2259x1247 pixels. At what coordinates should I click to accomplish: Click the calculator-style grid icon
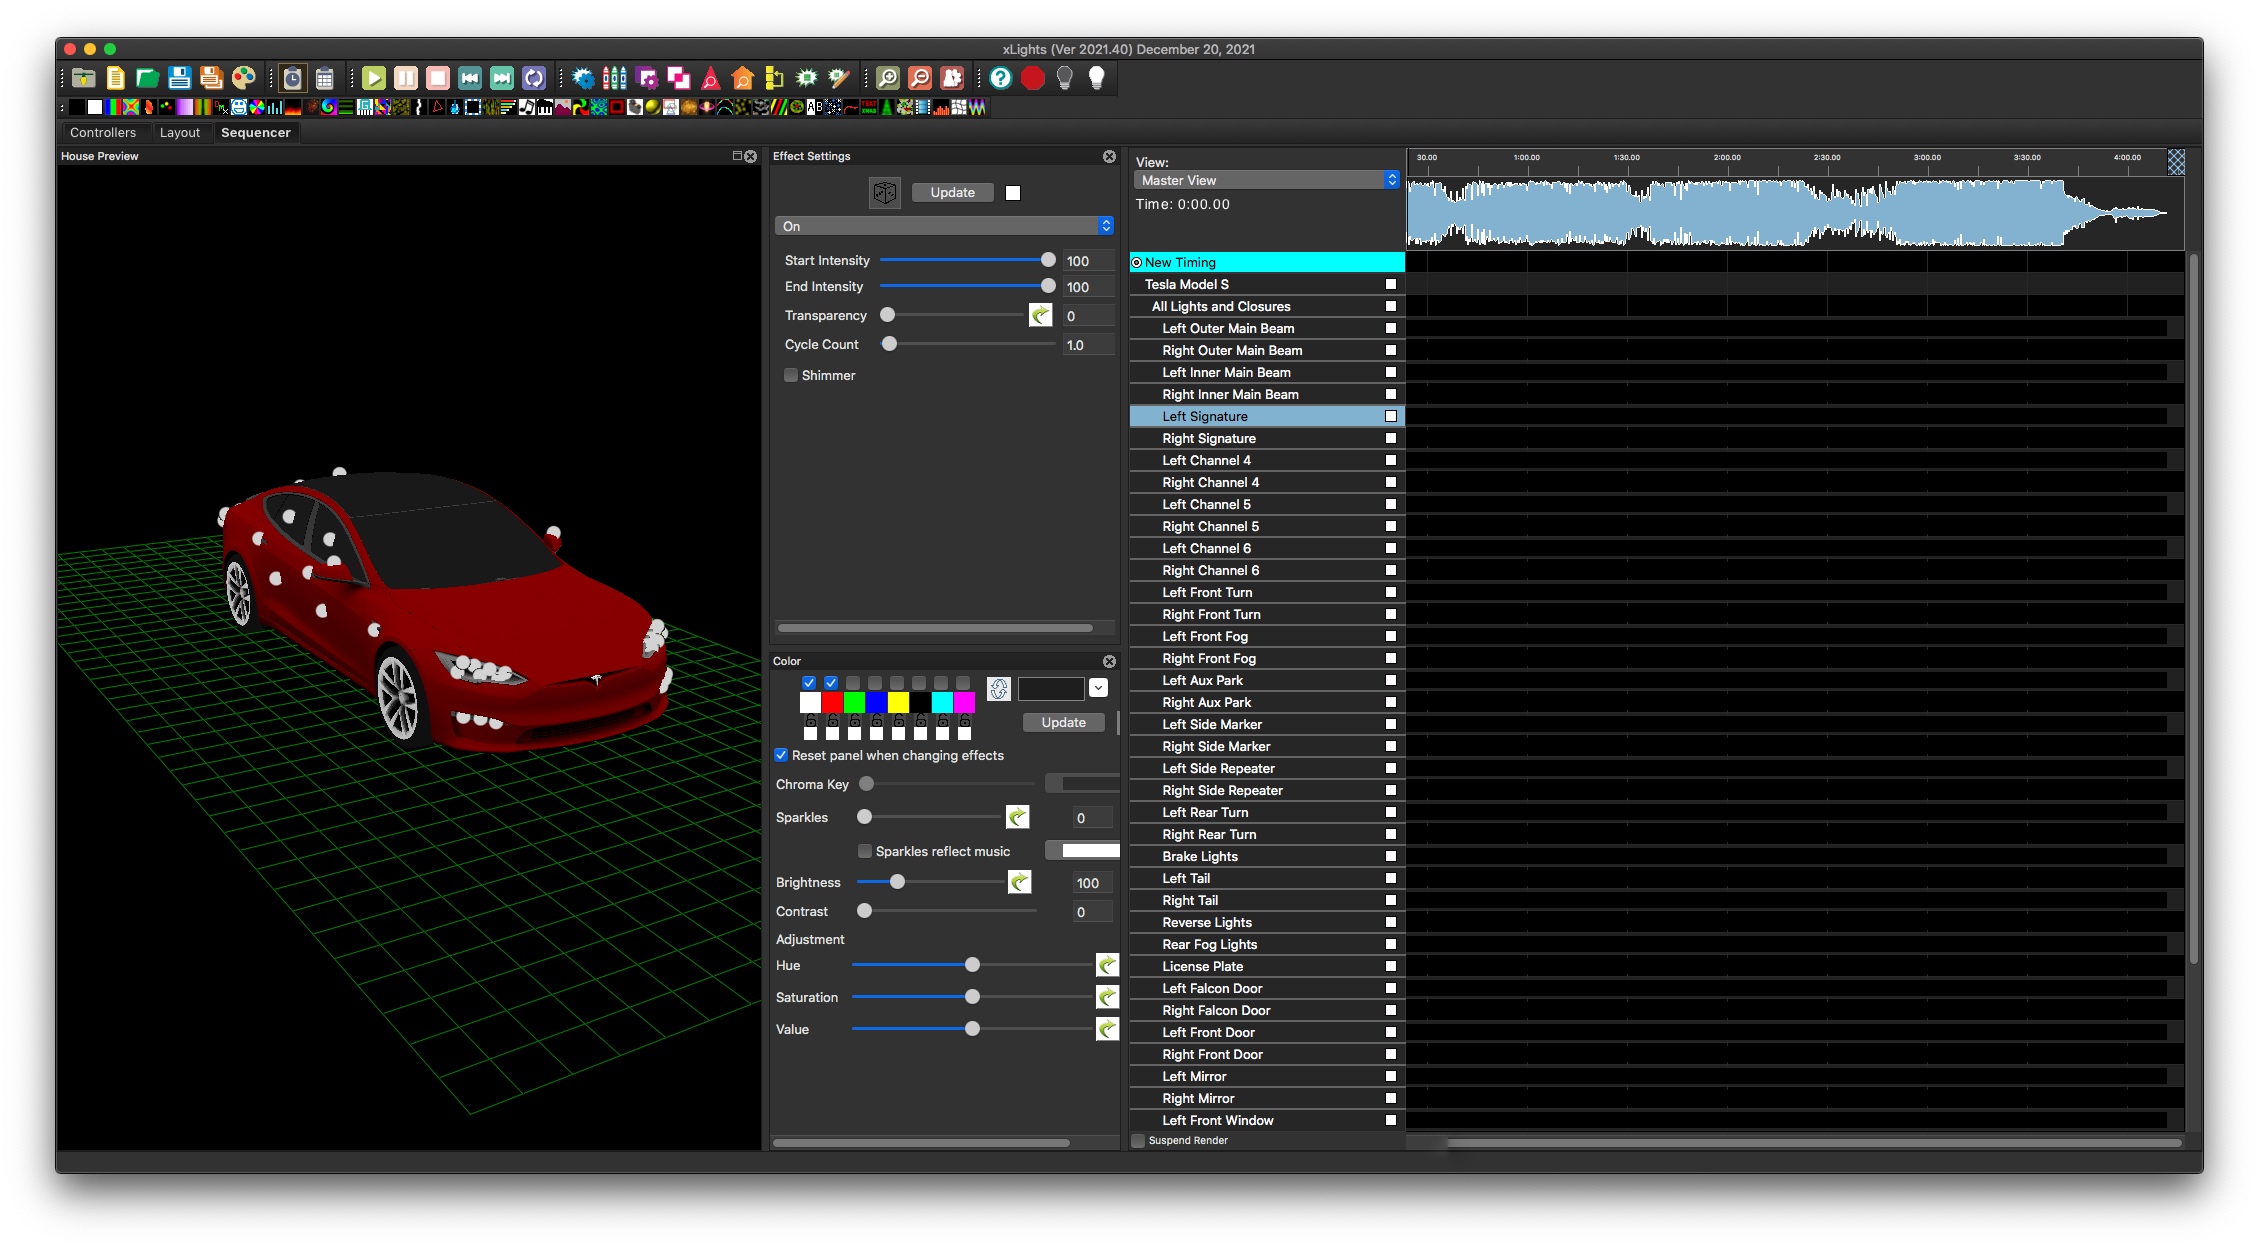(325, 78)
